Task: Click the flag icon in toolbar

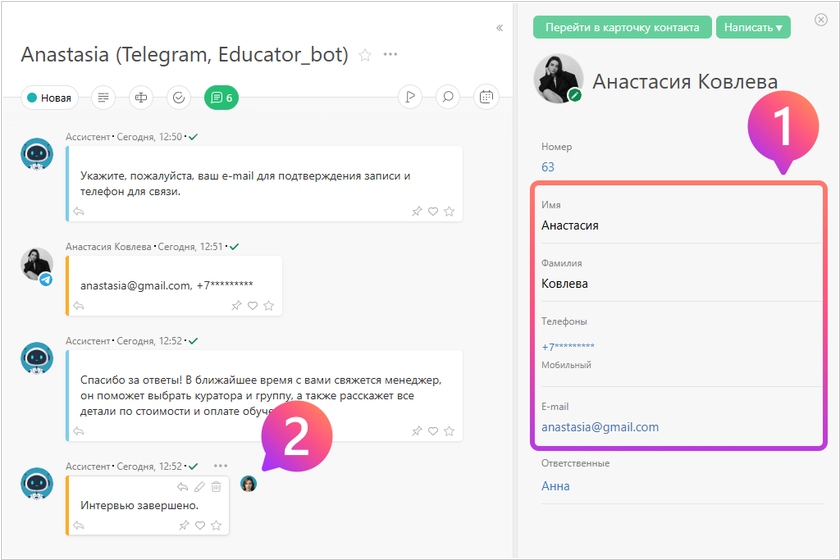Action: click(x=410, y=98)
